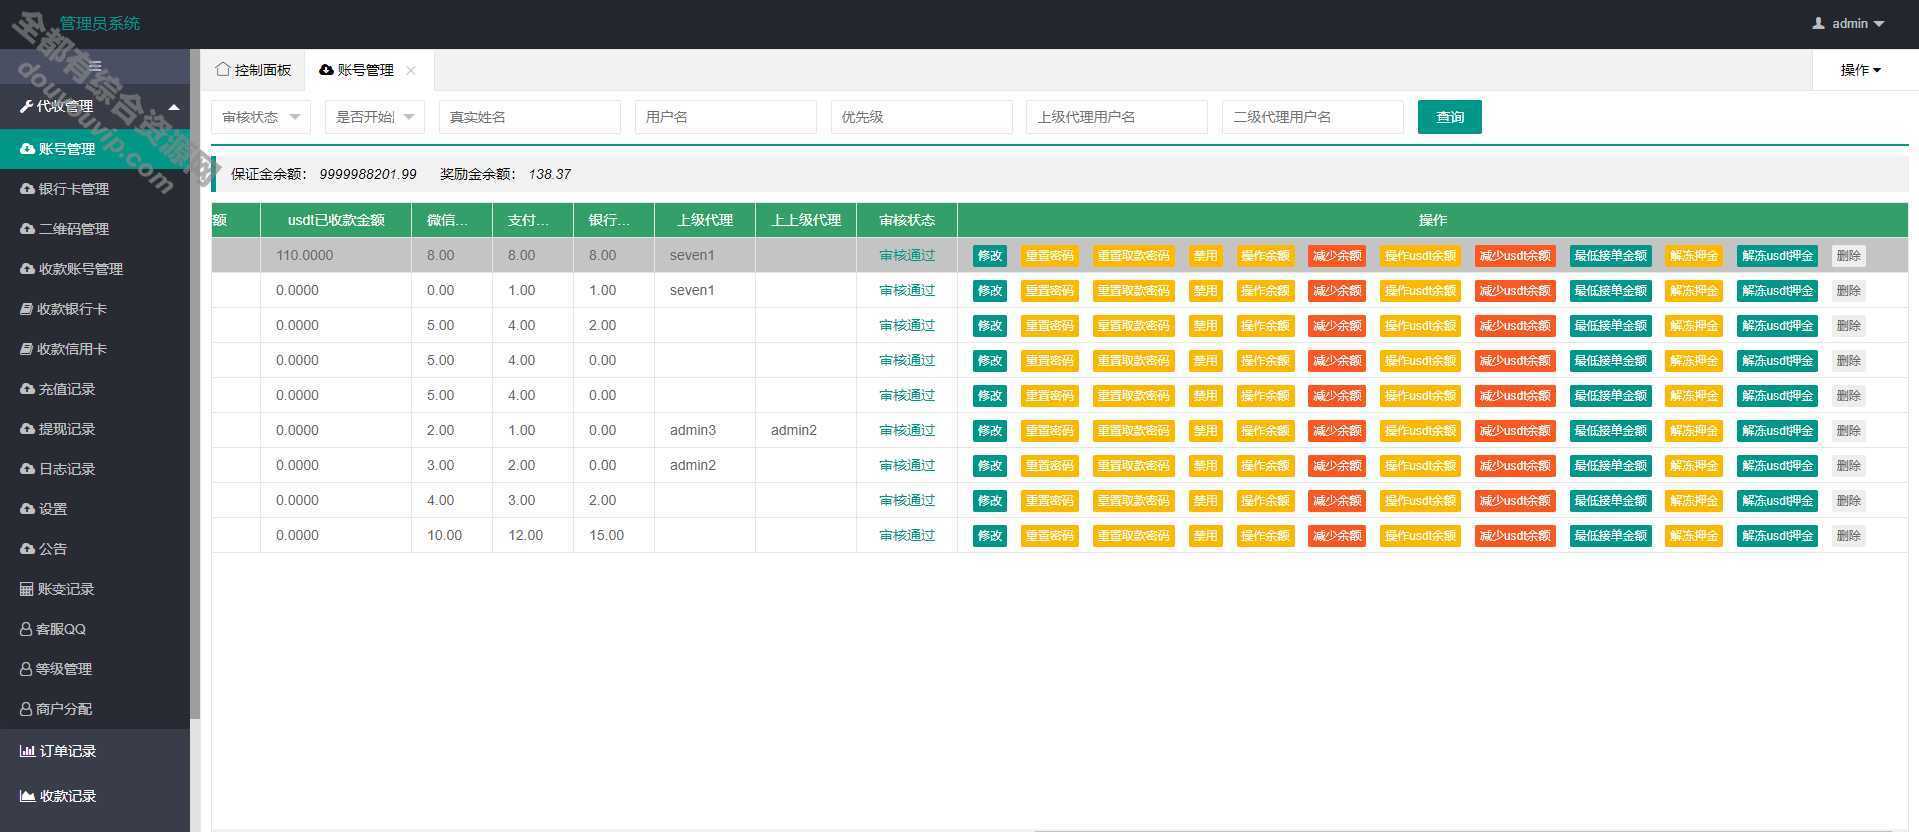Click the cloud icon beside 充值记录
Image resolution: width=1919 pixels, height=832 pixels.
click(x=27, y=389)
